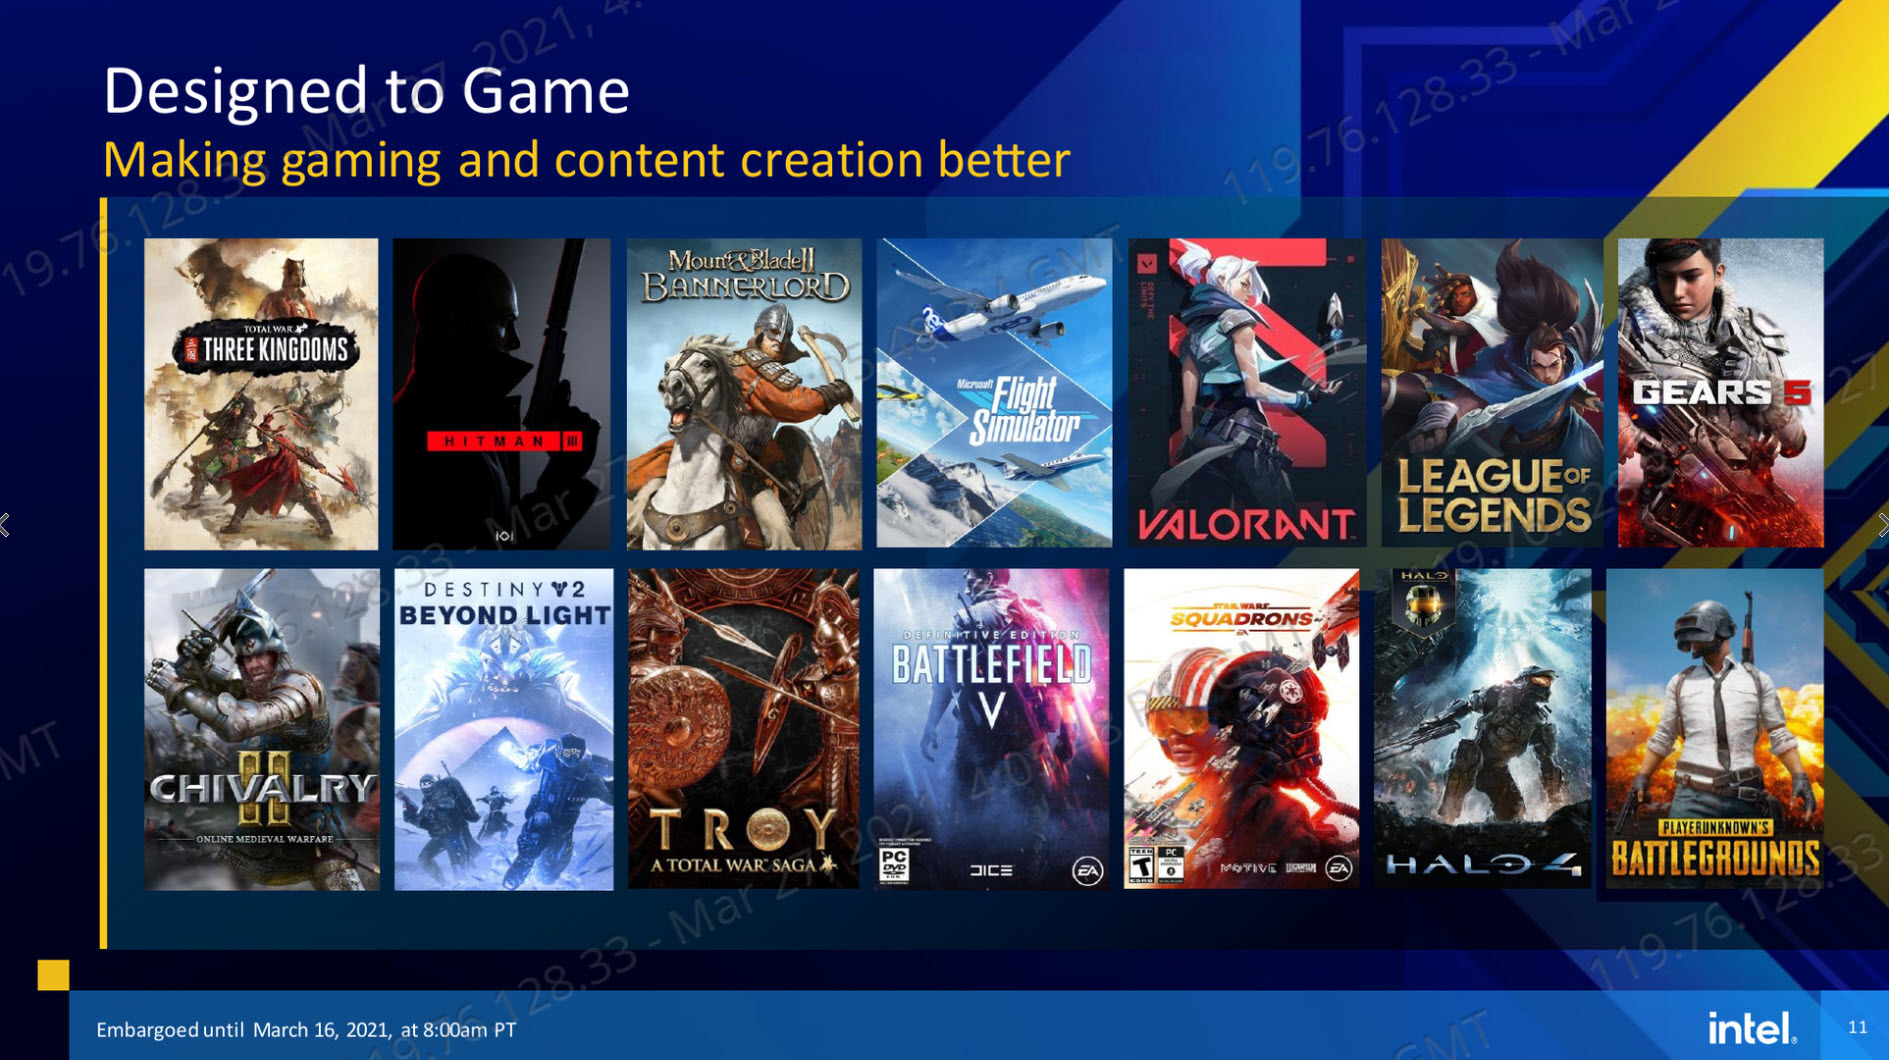
Task: Open the League of Legends cover
Action: (1492, 393)
